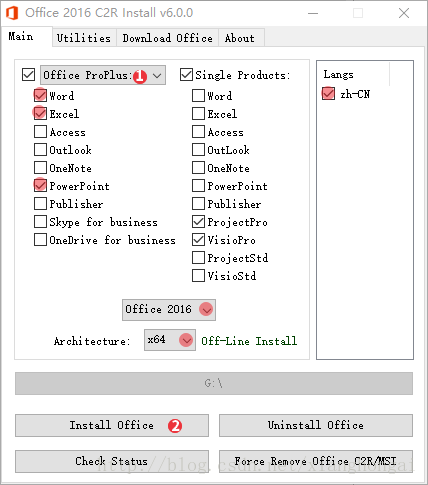Check the VisioStd checkbox
Screen dimensions: 428x485
coord(198,276)
